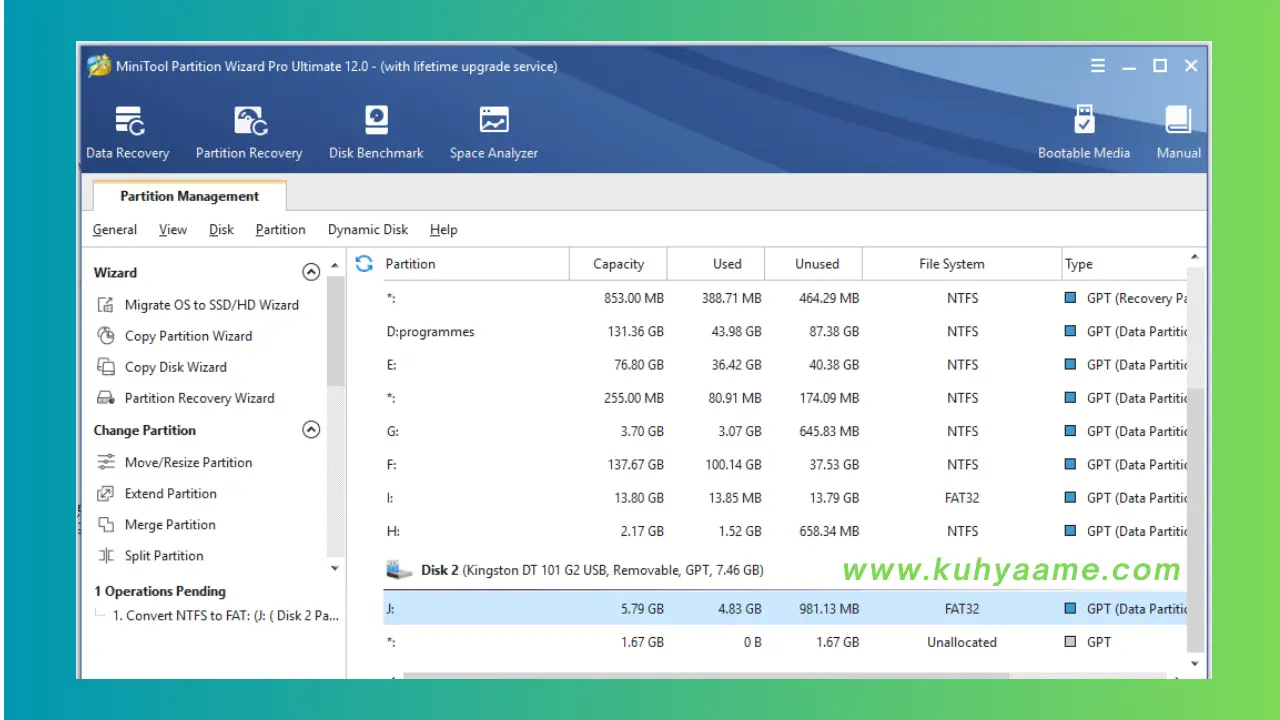Select partition G: in the list

coord(785,431)
